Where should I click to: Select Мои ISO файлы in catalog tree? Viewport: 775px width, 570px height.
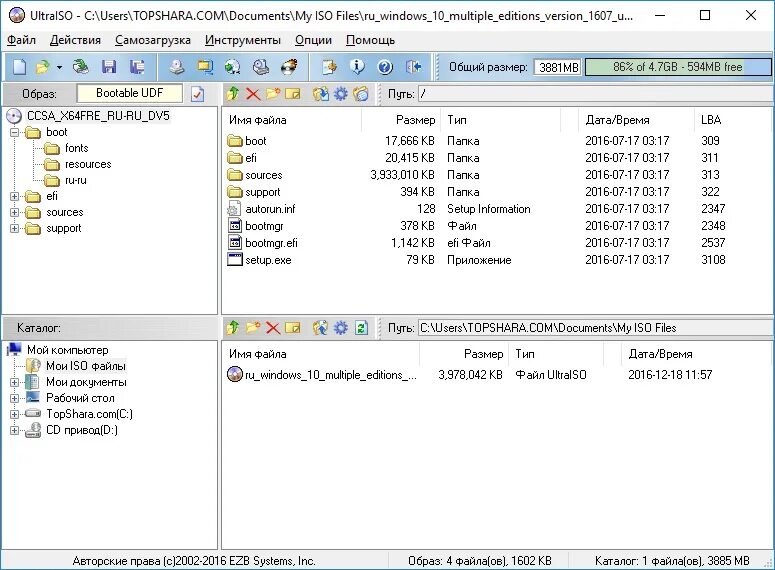(x=86, y=366)
